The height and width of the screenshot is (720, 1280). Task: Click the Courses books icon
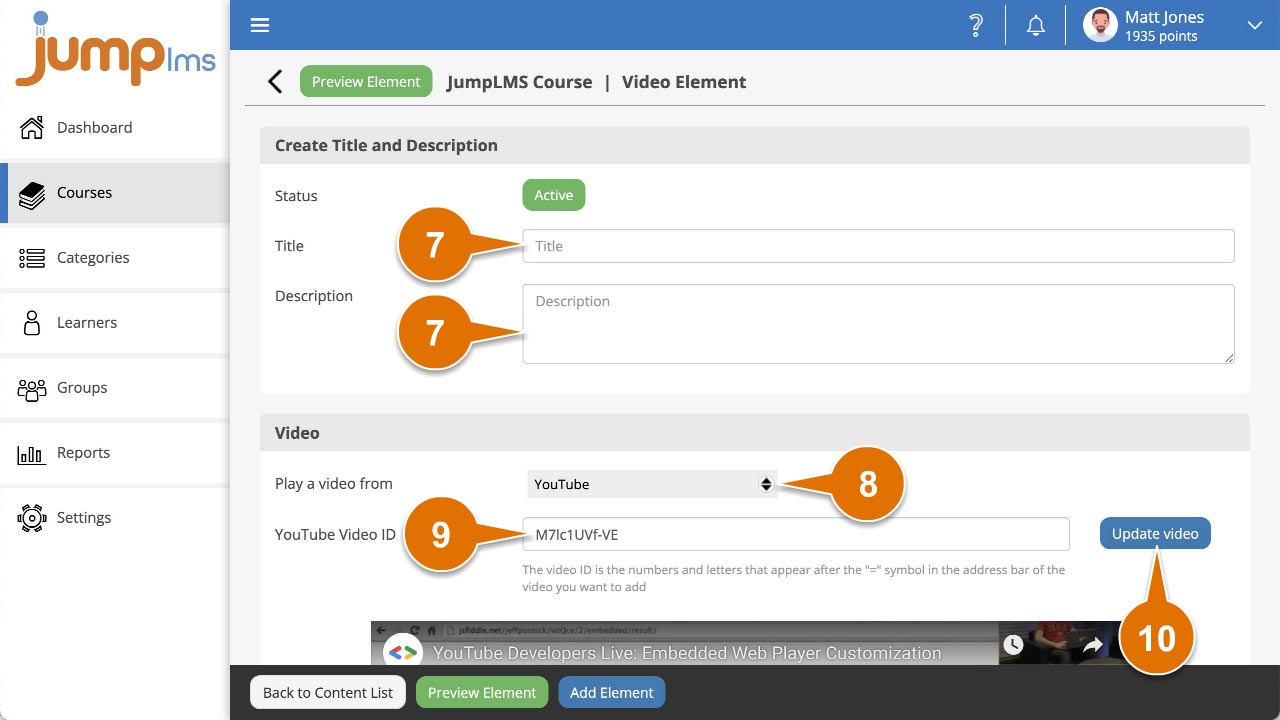point(32,193)
